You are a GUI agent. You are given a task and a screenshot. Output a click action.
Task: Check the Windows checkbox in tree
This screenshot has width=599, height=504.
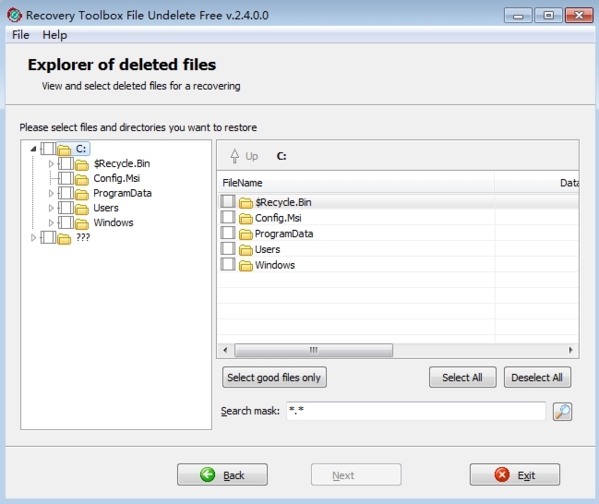66,222
